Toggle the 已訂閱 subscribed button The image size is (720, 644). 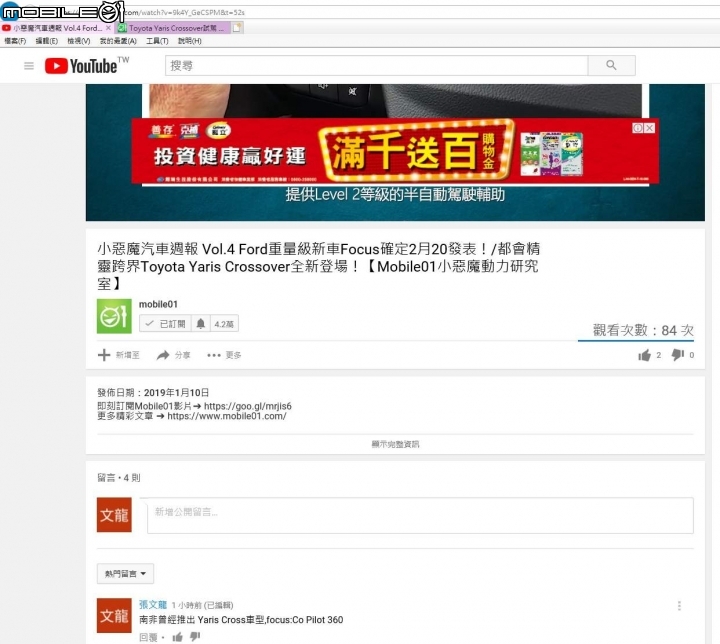point(165,324)
